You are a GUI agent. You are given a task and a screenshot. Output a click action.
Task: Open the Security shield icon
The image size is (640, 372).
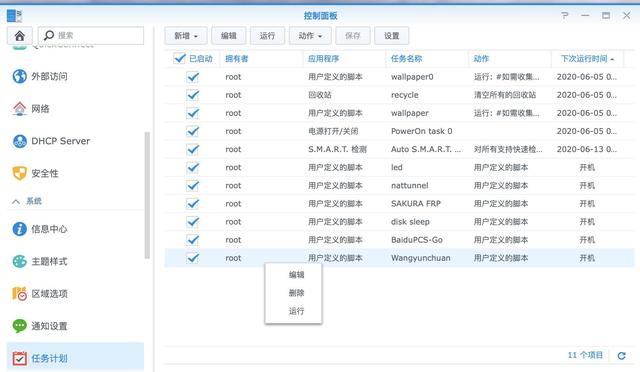click(19, 173)
